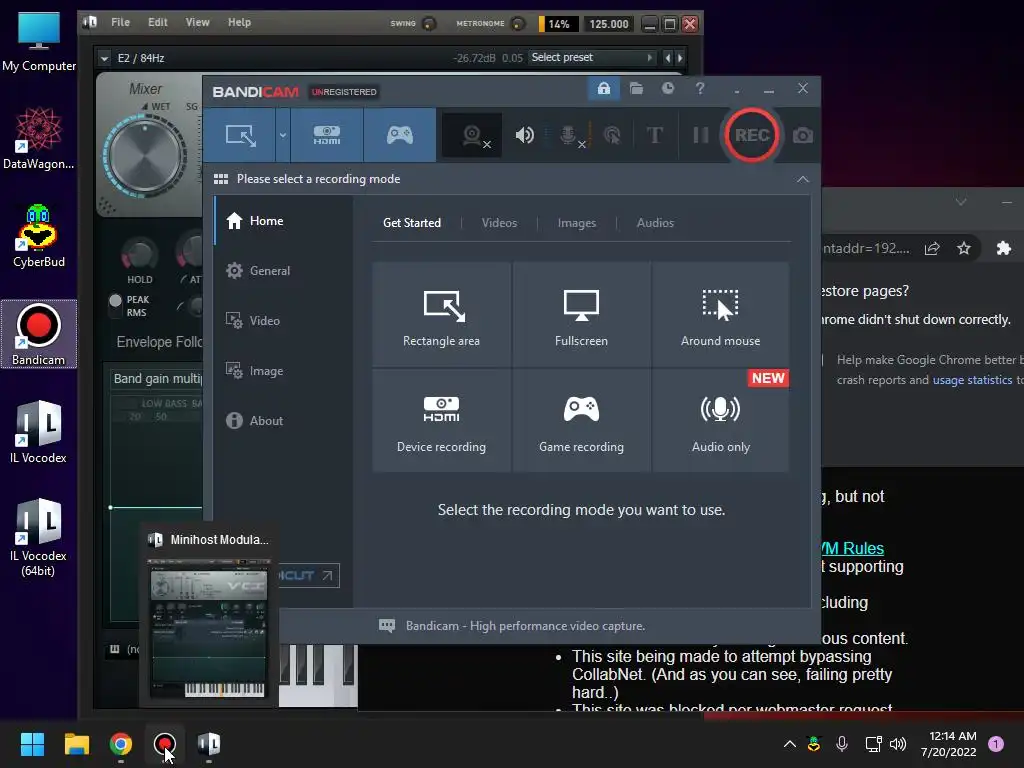Click Minihost Modular preview thumbnail
The width and height of the screenshot is (1024, 768).
(x=209, y=628)
